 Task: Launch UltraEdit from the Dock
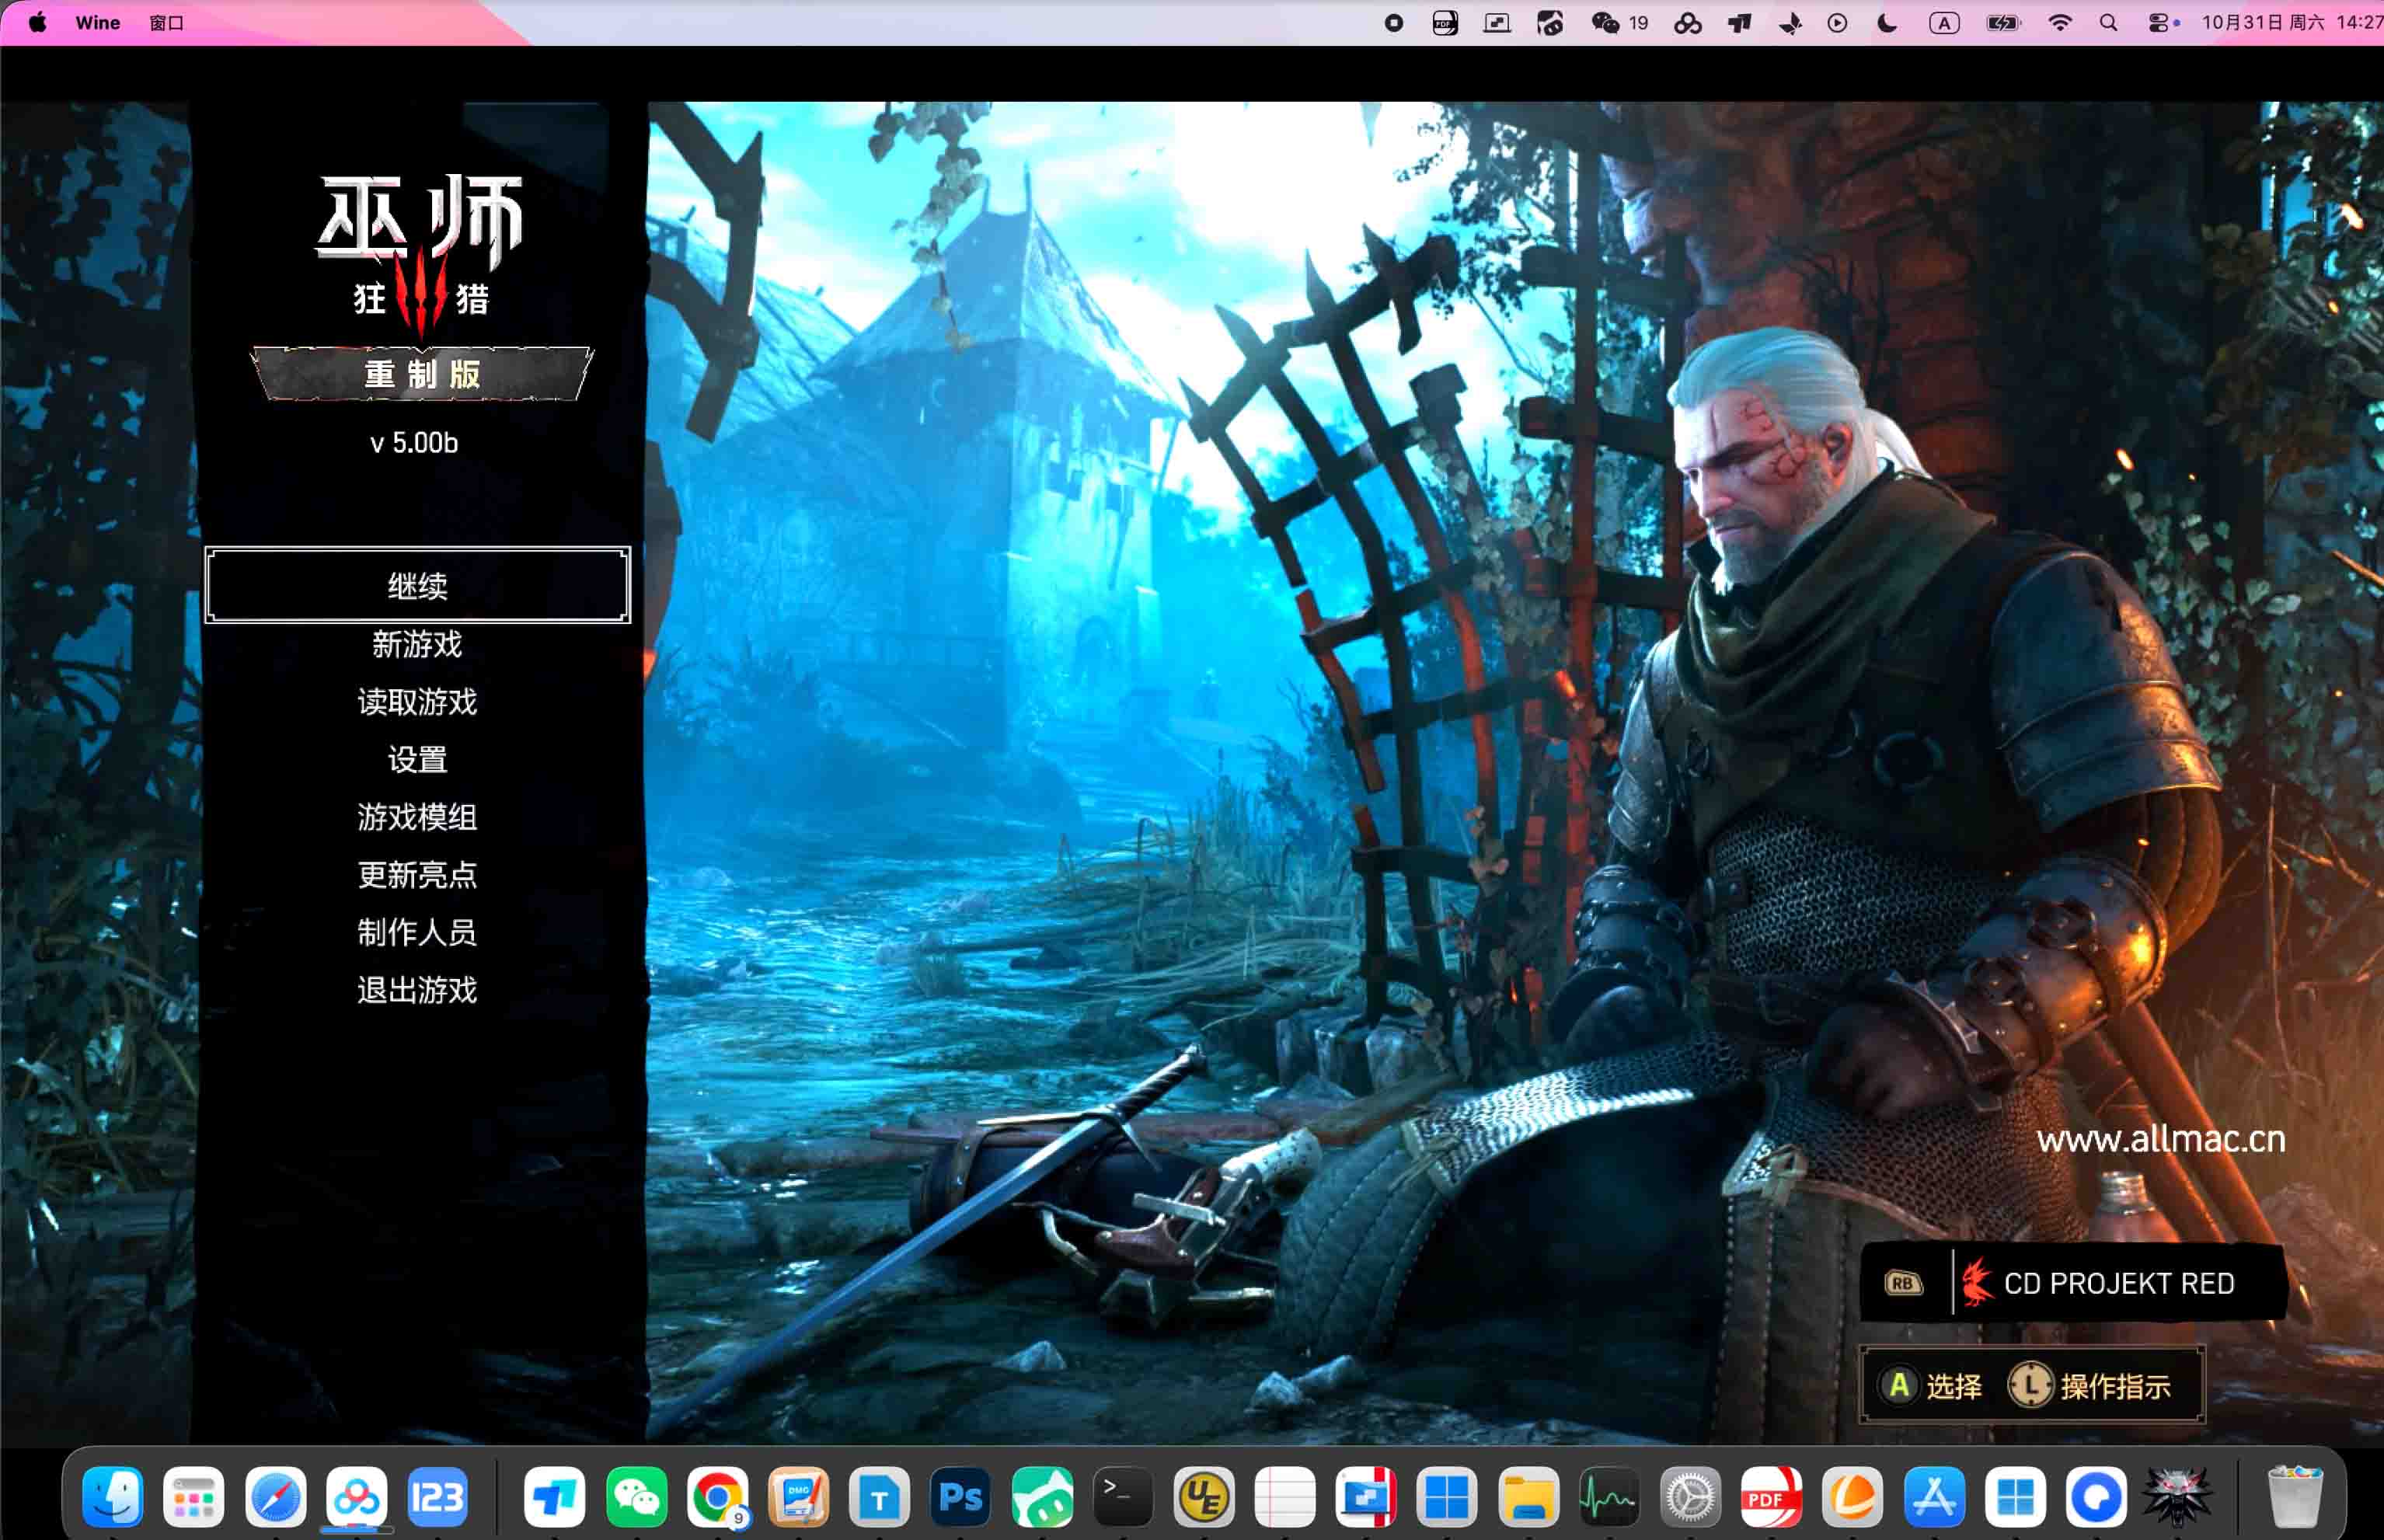1203,1497
